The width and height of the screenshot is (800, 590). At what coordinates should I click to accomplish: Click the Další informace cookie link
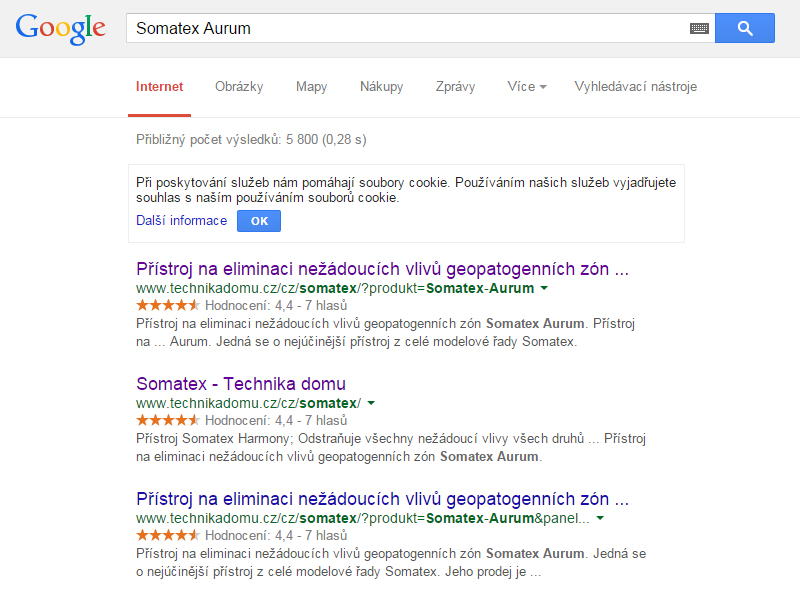point(181,220)
